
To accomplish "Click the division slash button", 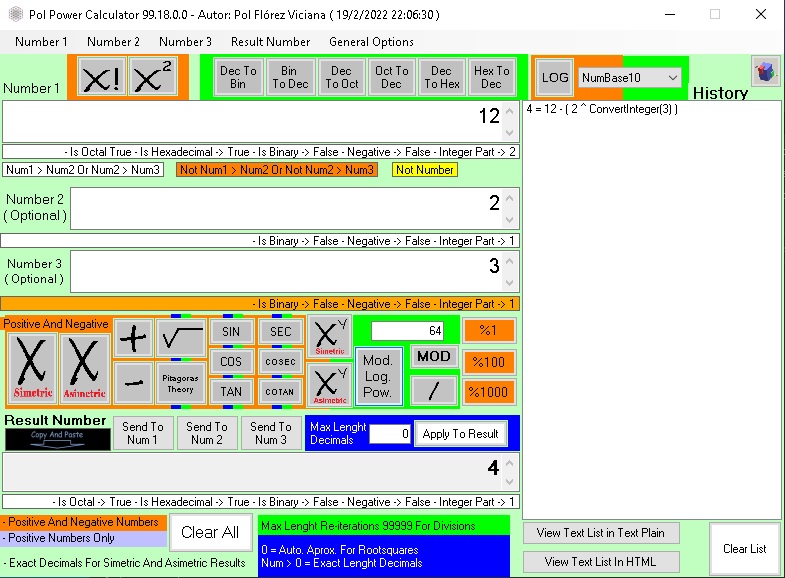I will tap(434, 390).
